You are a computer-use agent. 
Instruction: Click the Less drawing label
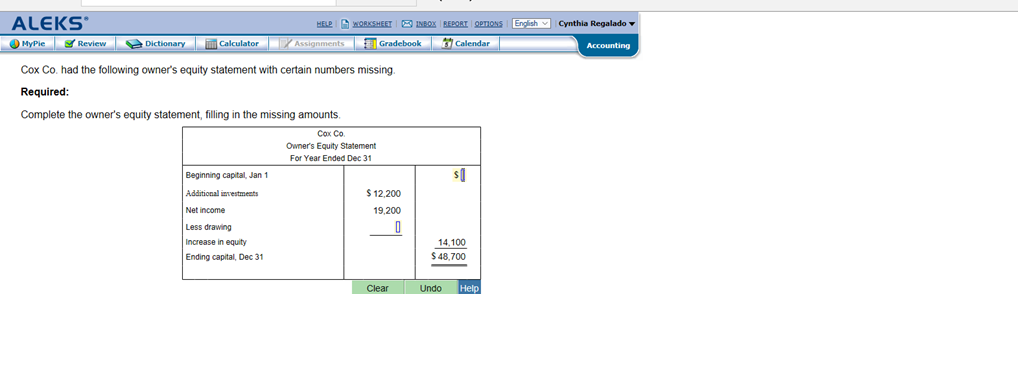208,227
